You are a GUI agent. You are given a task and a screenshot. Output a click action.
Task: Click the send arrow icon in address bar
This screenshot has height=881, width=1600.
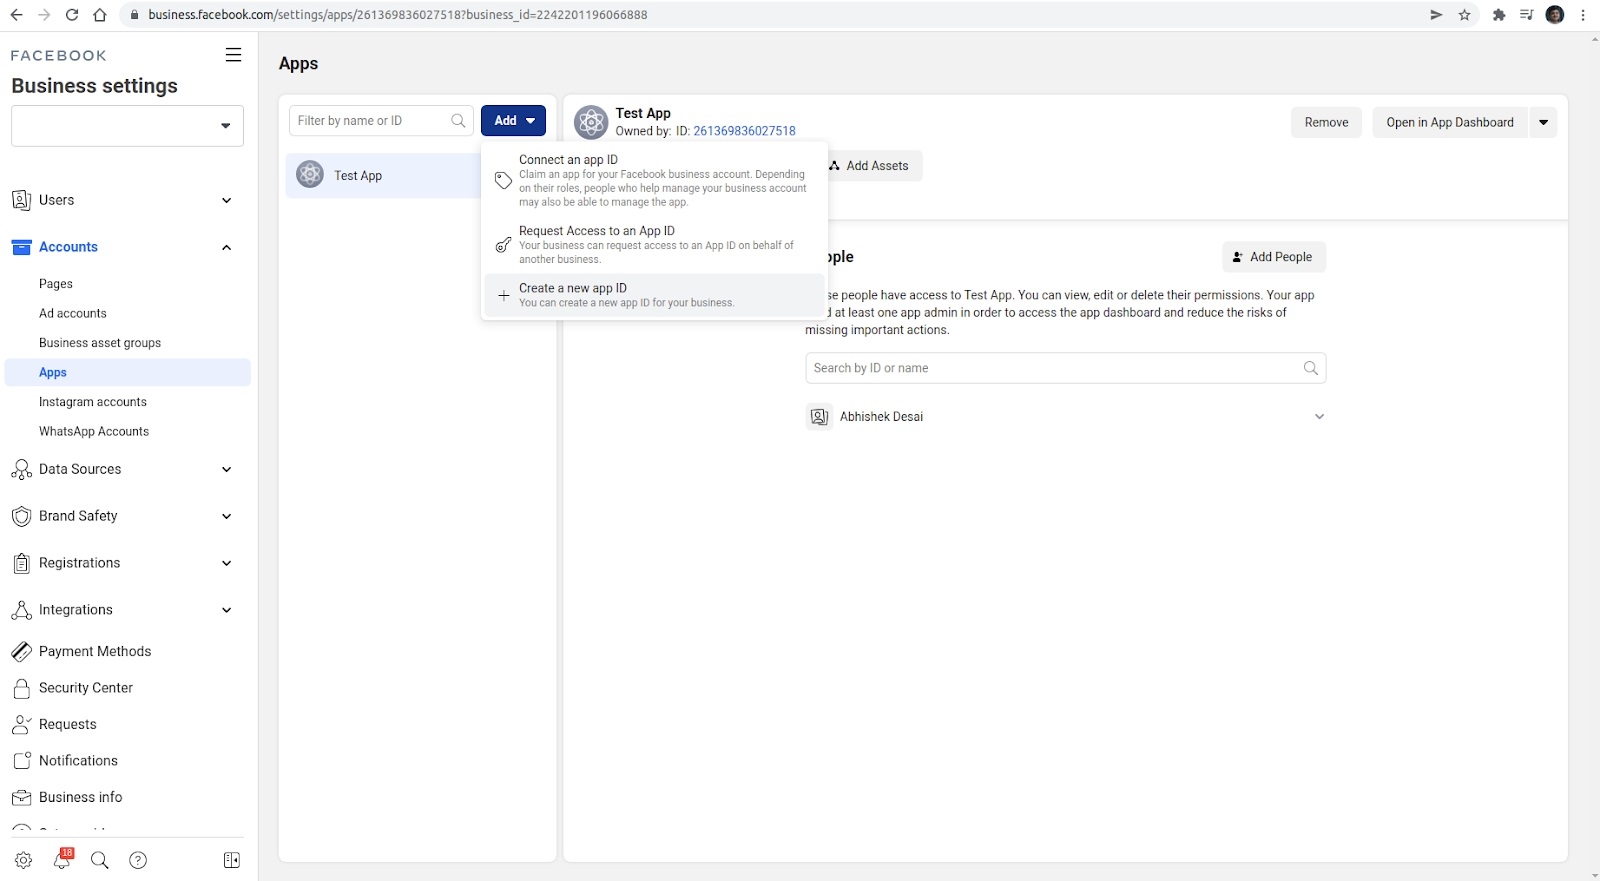1436,15
